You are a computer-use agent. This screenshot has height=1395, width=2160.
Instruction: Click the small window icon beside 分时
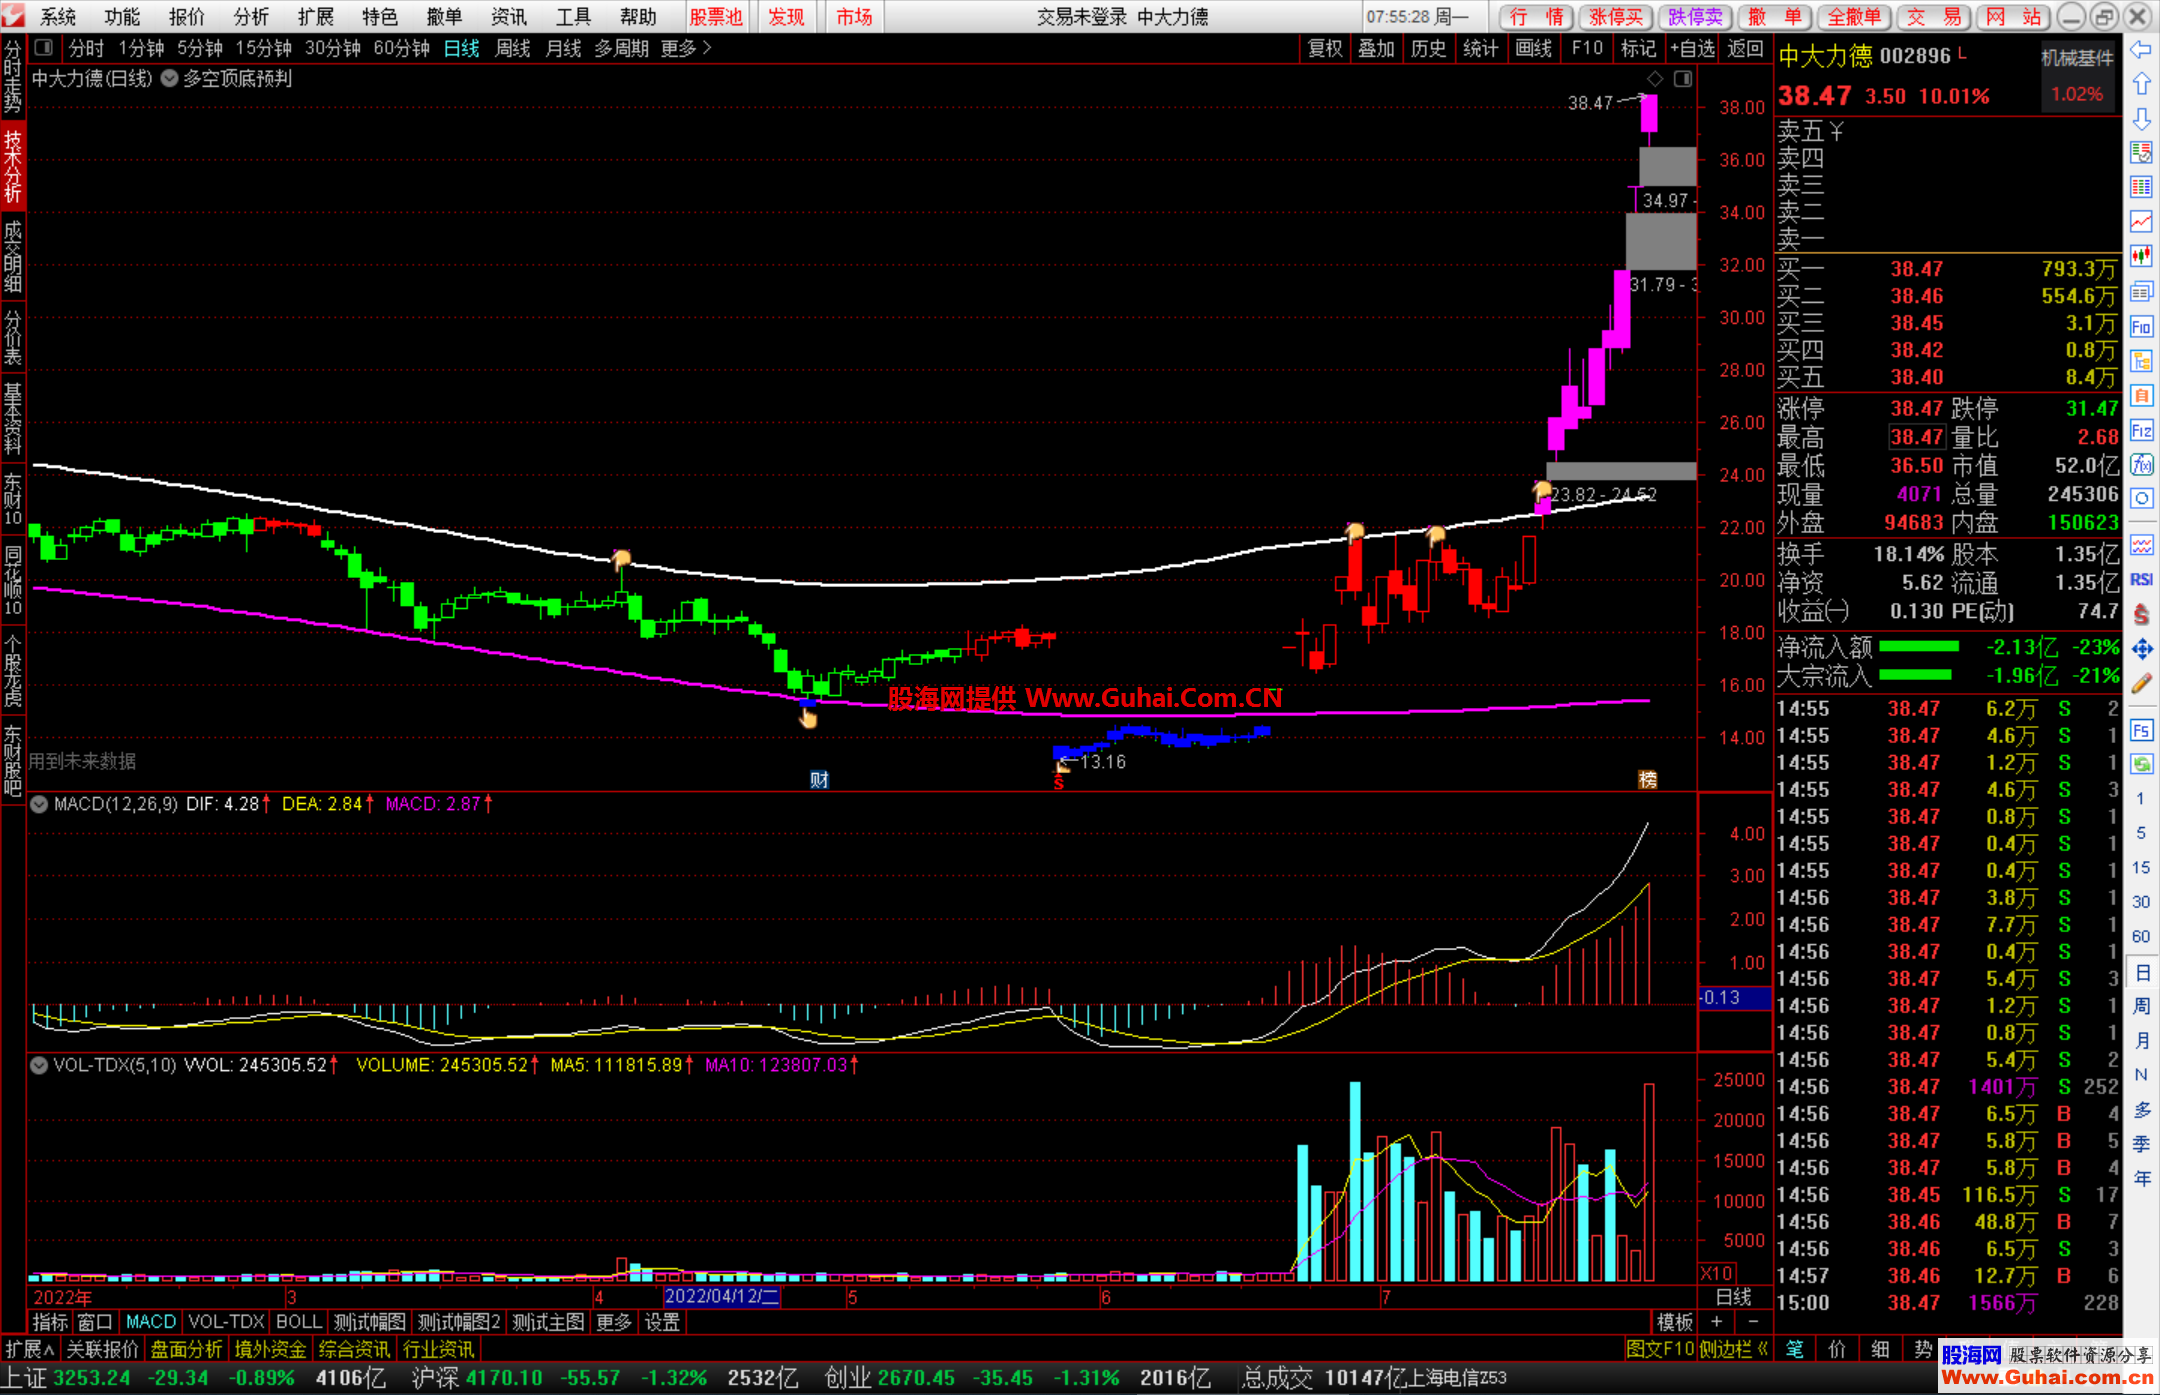pos(43,47)
